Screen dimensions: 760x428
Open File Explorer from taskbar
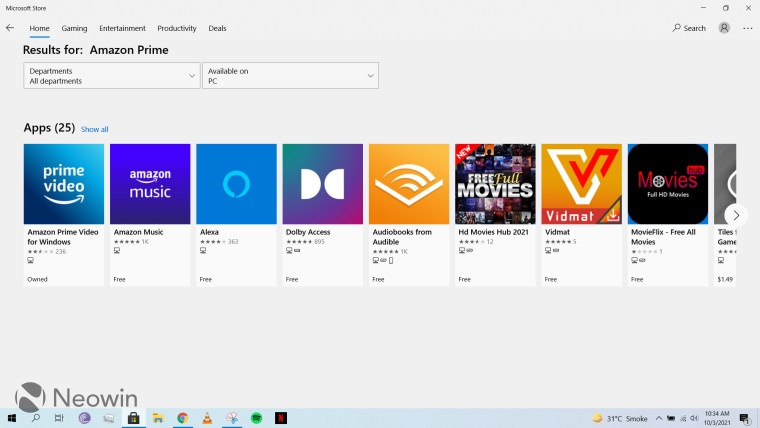[158, 418]
